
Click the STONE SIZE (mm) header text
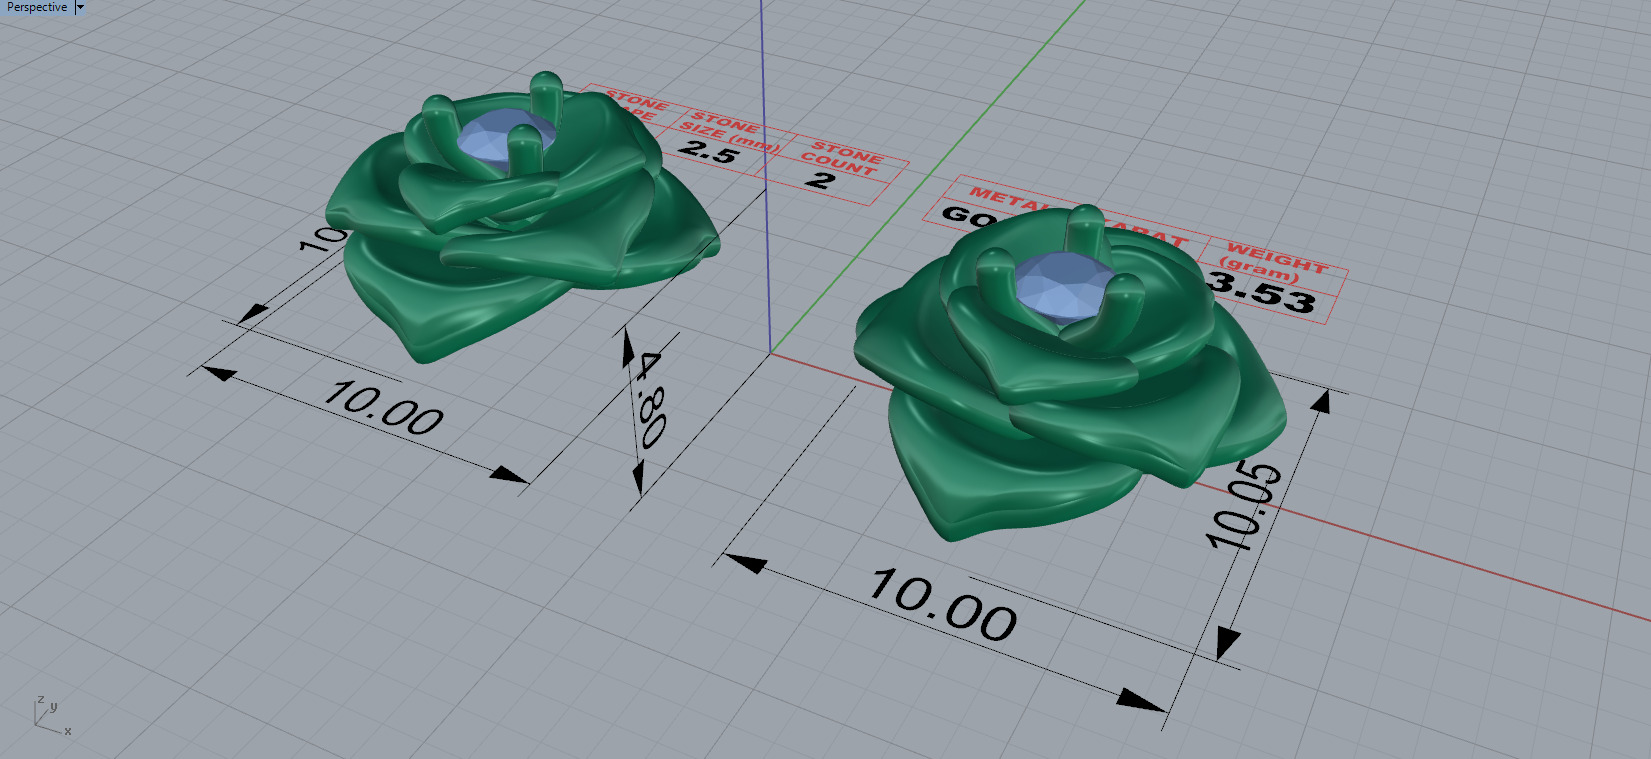click(729, 133)
